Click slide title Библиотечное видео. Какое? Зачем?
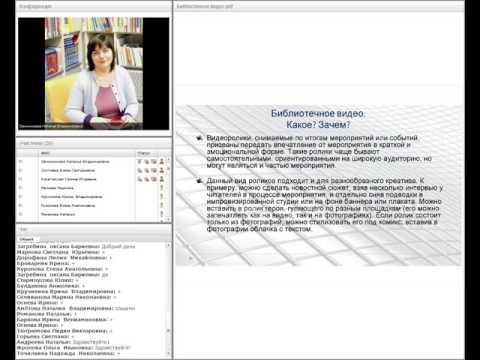This screenshot has width=480, height=360. coord(318,119)
